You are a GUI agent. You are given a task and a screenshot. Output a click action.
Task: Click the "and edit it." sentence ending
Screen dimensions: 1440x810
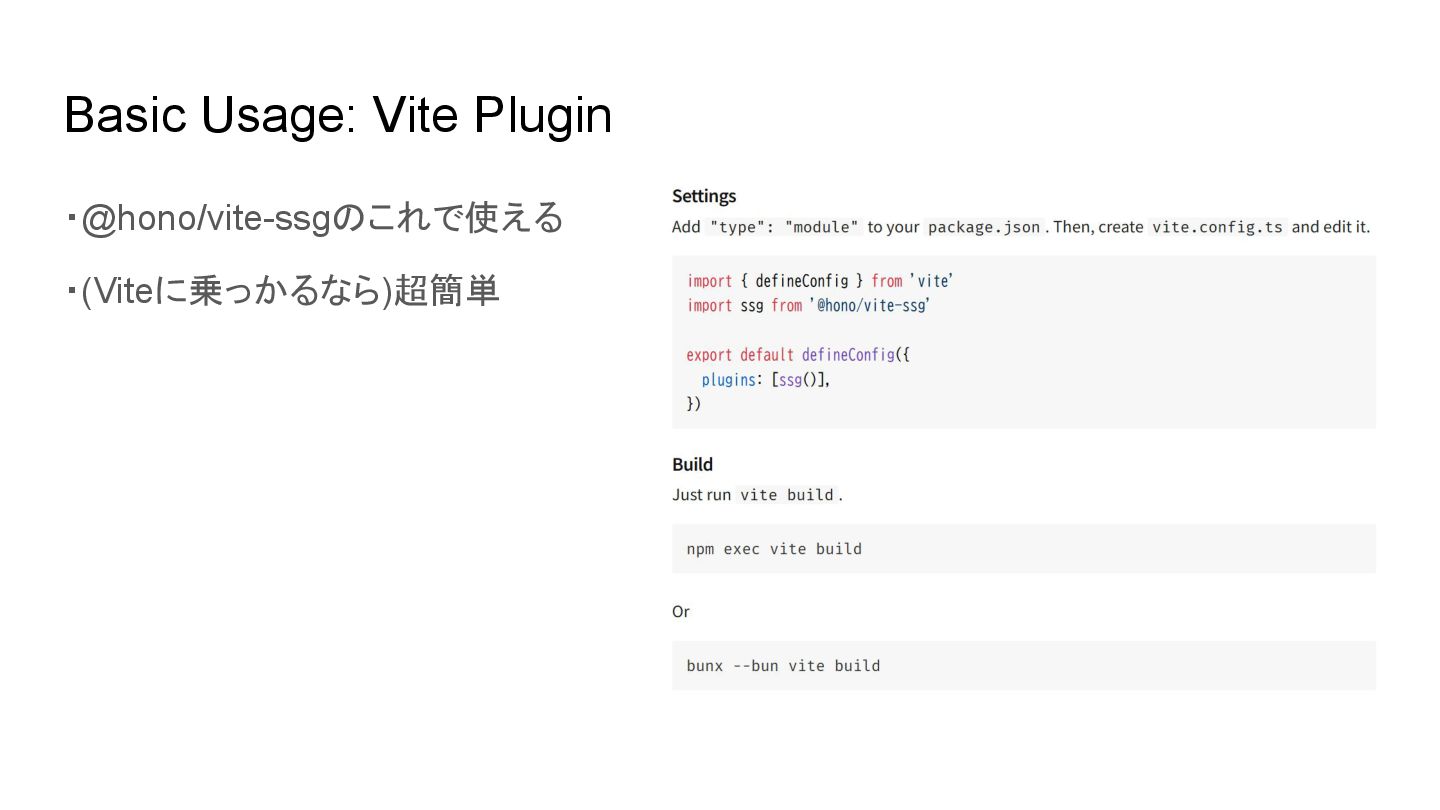(1330, 227)
